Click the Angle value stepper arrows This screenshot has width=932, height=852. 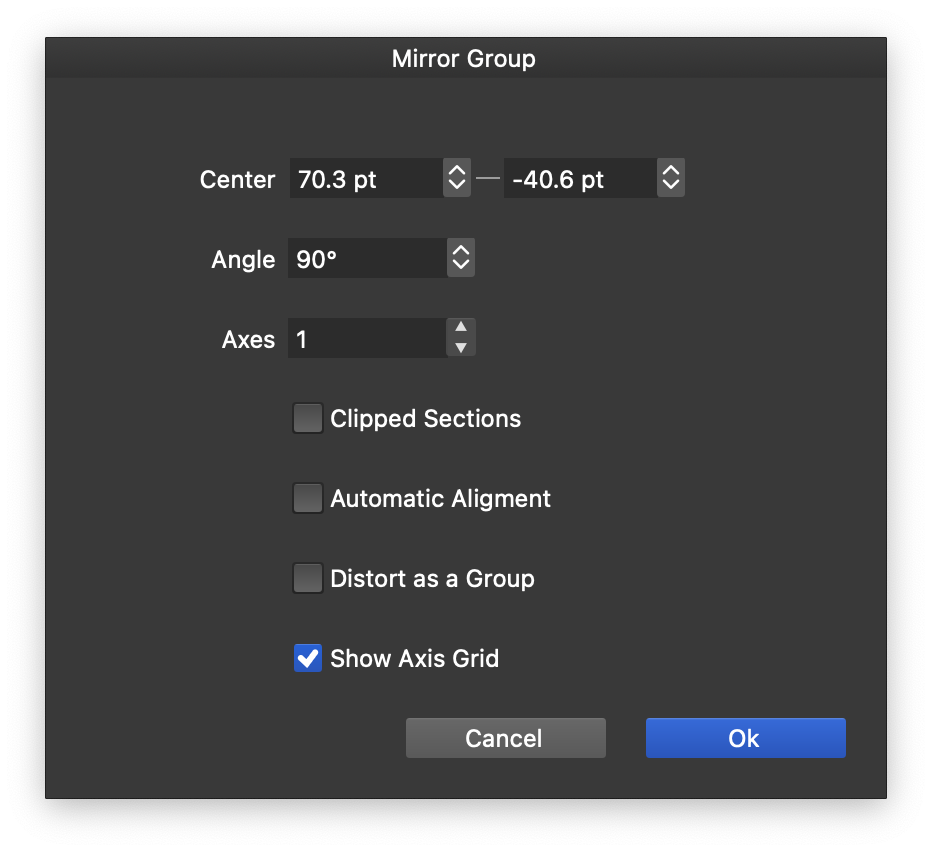pyautogui.click(x=460, y=259)
